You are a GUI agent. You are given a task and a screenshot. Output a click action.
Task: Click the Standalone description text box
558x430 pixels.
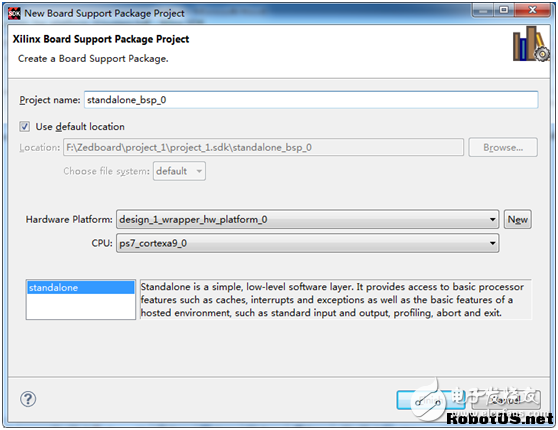pos(336,300)
